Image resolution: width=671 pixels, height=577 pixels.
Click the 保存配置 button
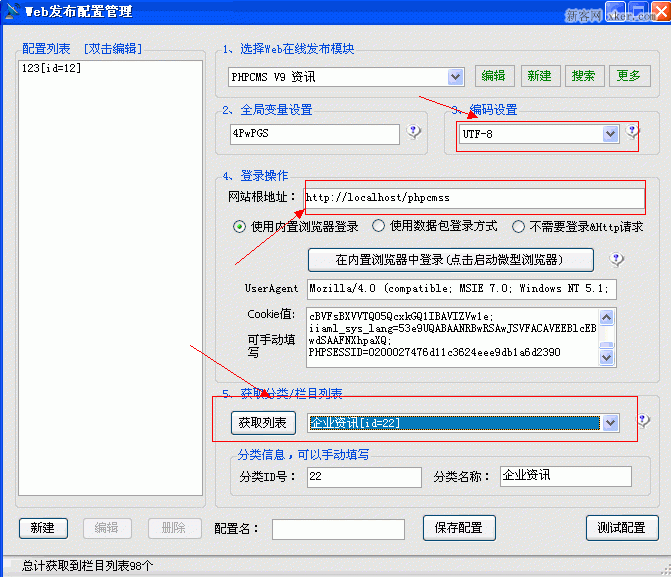tap(459, 528)
